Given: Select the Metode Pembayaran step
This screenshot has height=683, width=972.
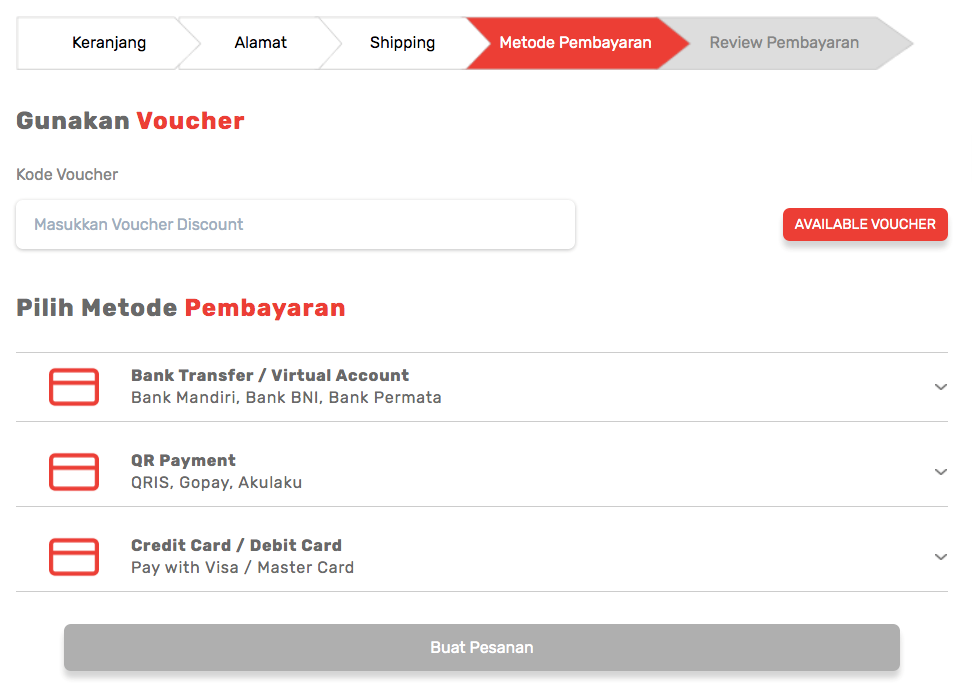Looking at the screenshot, I should pos(575,43).
